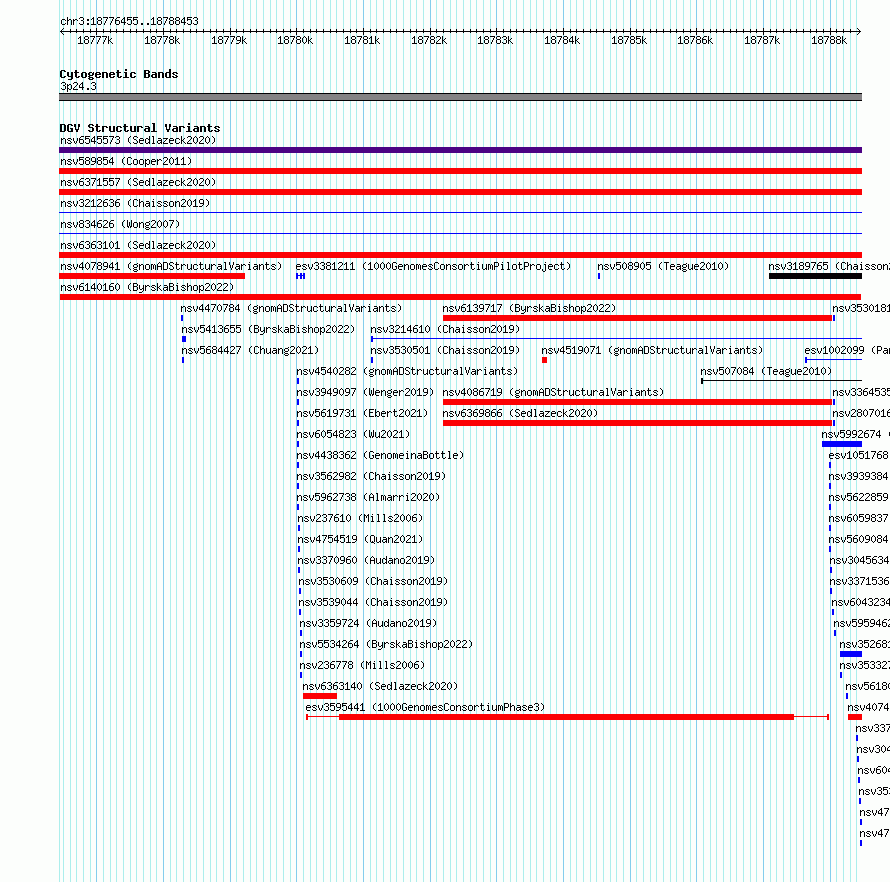This screenshot has height=882, width=890.
Task: Click the black nsv3189765 variant bar
Action: click(816, 276)
